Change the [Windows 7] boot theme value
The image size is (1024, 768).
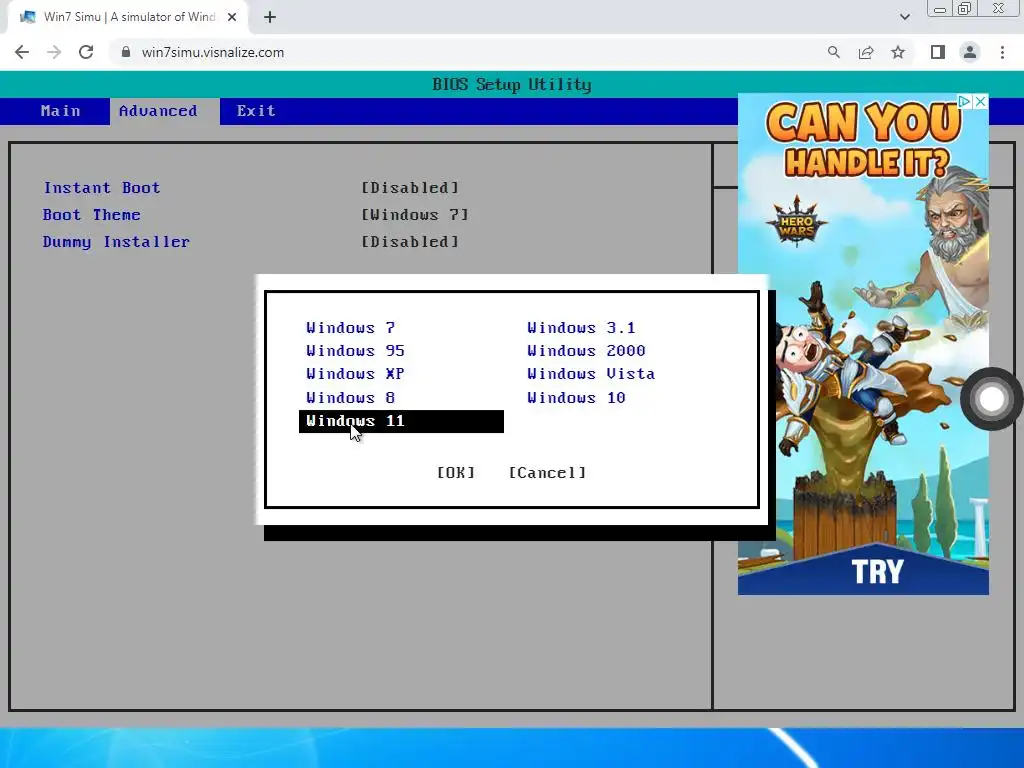point(415,215)
